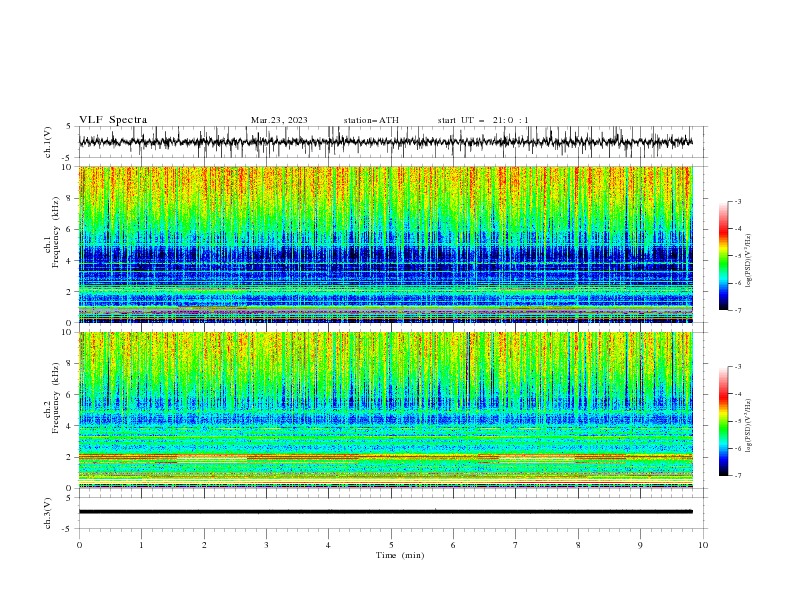
Task: Click time axis tick label "9"
Action: pyautogui.click(x=640, y=545)
